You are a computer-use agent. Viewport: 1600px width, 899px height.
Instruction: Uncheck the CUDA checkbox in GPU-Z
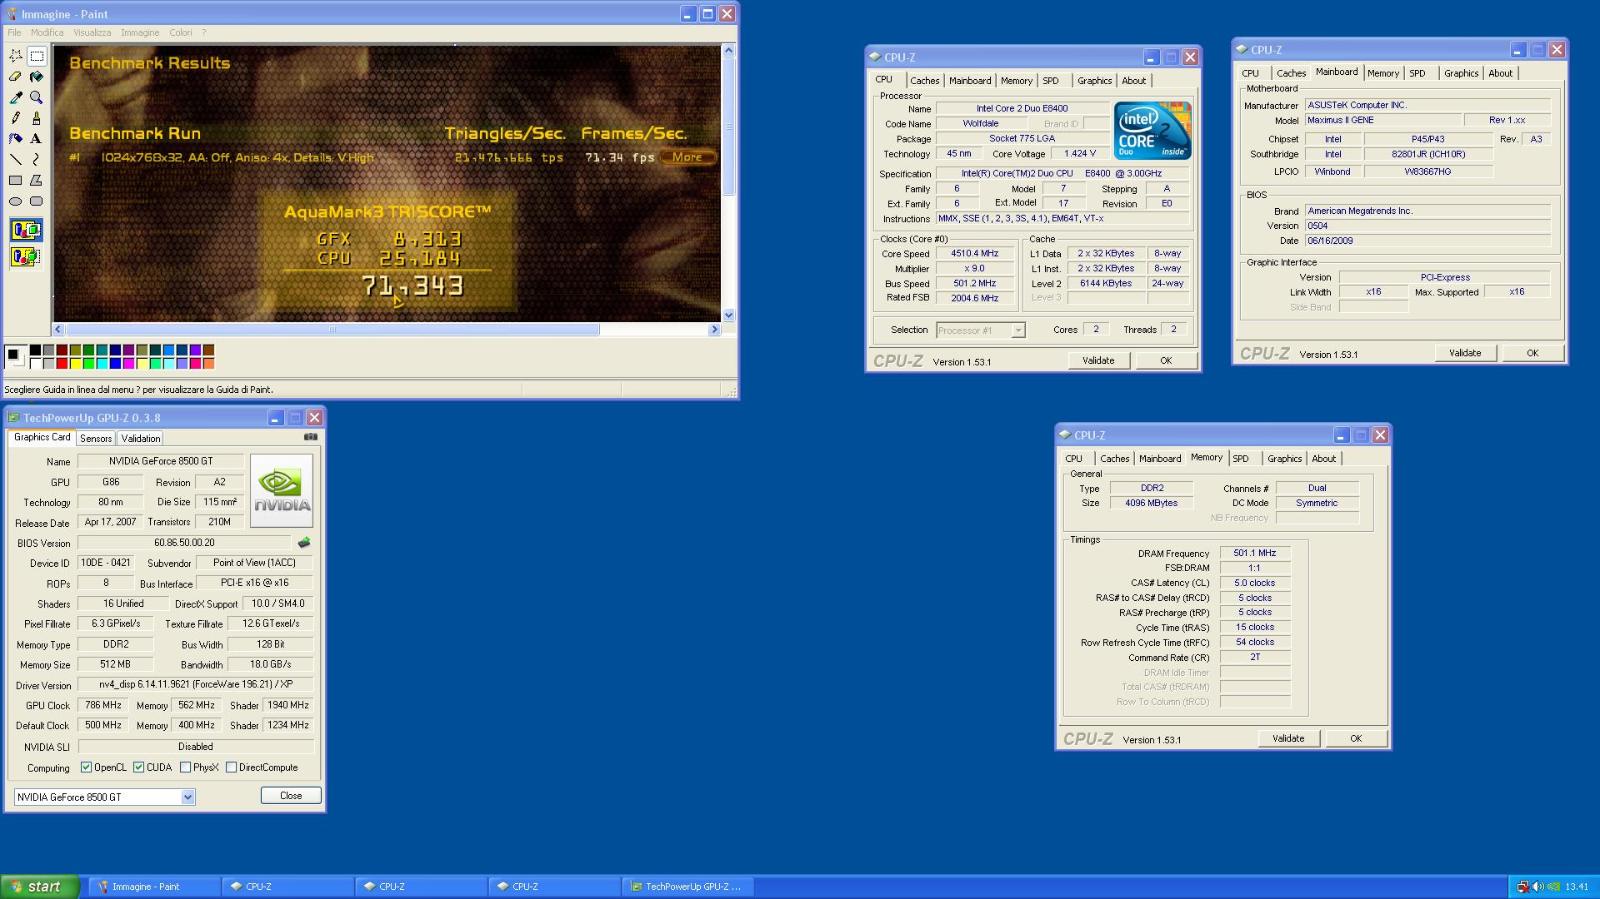coord(139,767)
